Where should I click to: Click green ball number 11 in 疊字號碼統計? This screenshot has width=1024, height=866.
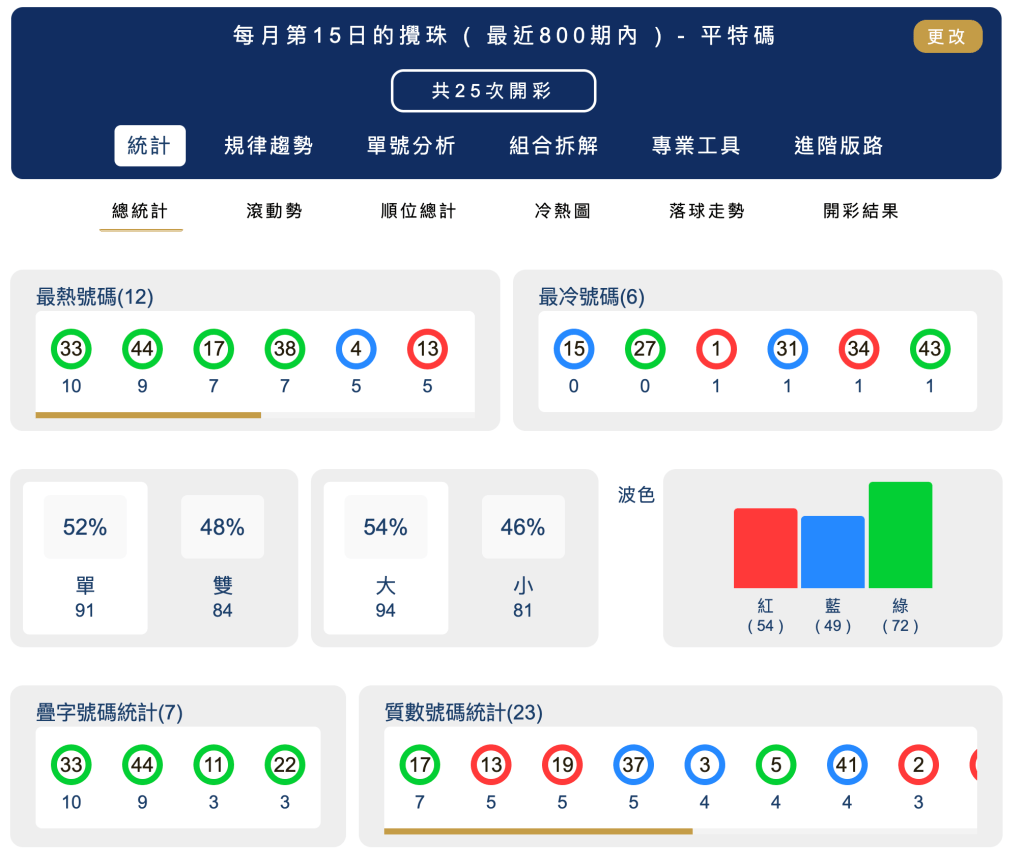[213, 766]
